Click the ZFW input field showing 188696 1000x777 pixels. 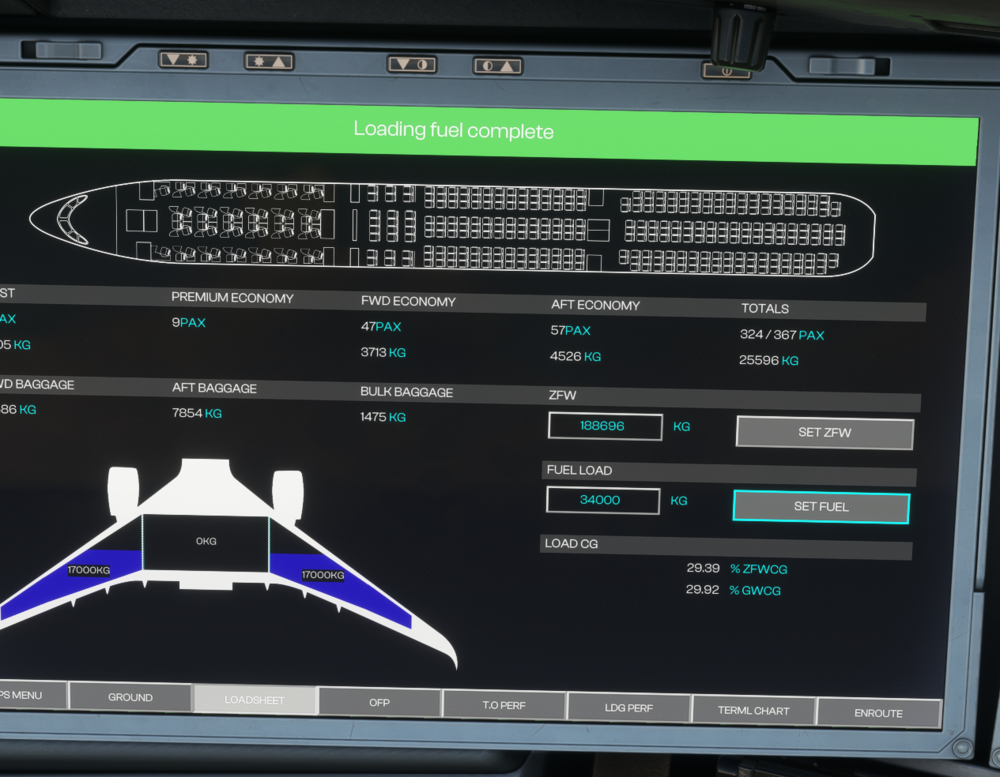tap(605, 426)
